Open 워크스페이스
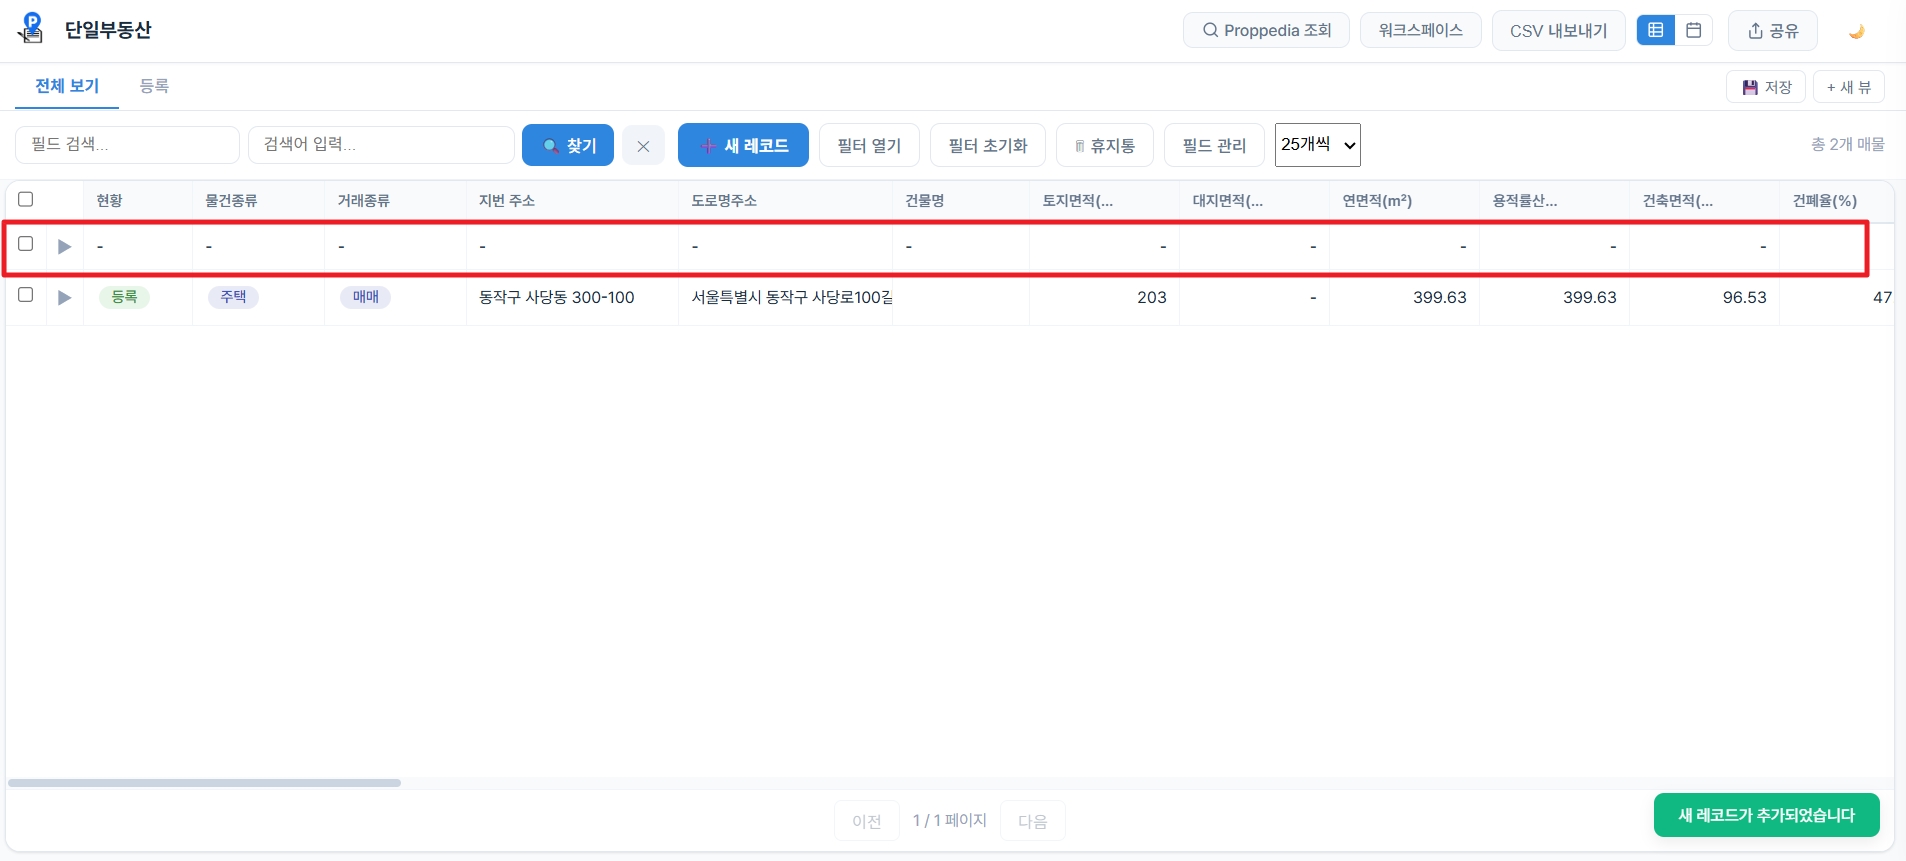Image resolution: width=1906 pixels, height=861 pixels. click(1420, 30)
